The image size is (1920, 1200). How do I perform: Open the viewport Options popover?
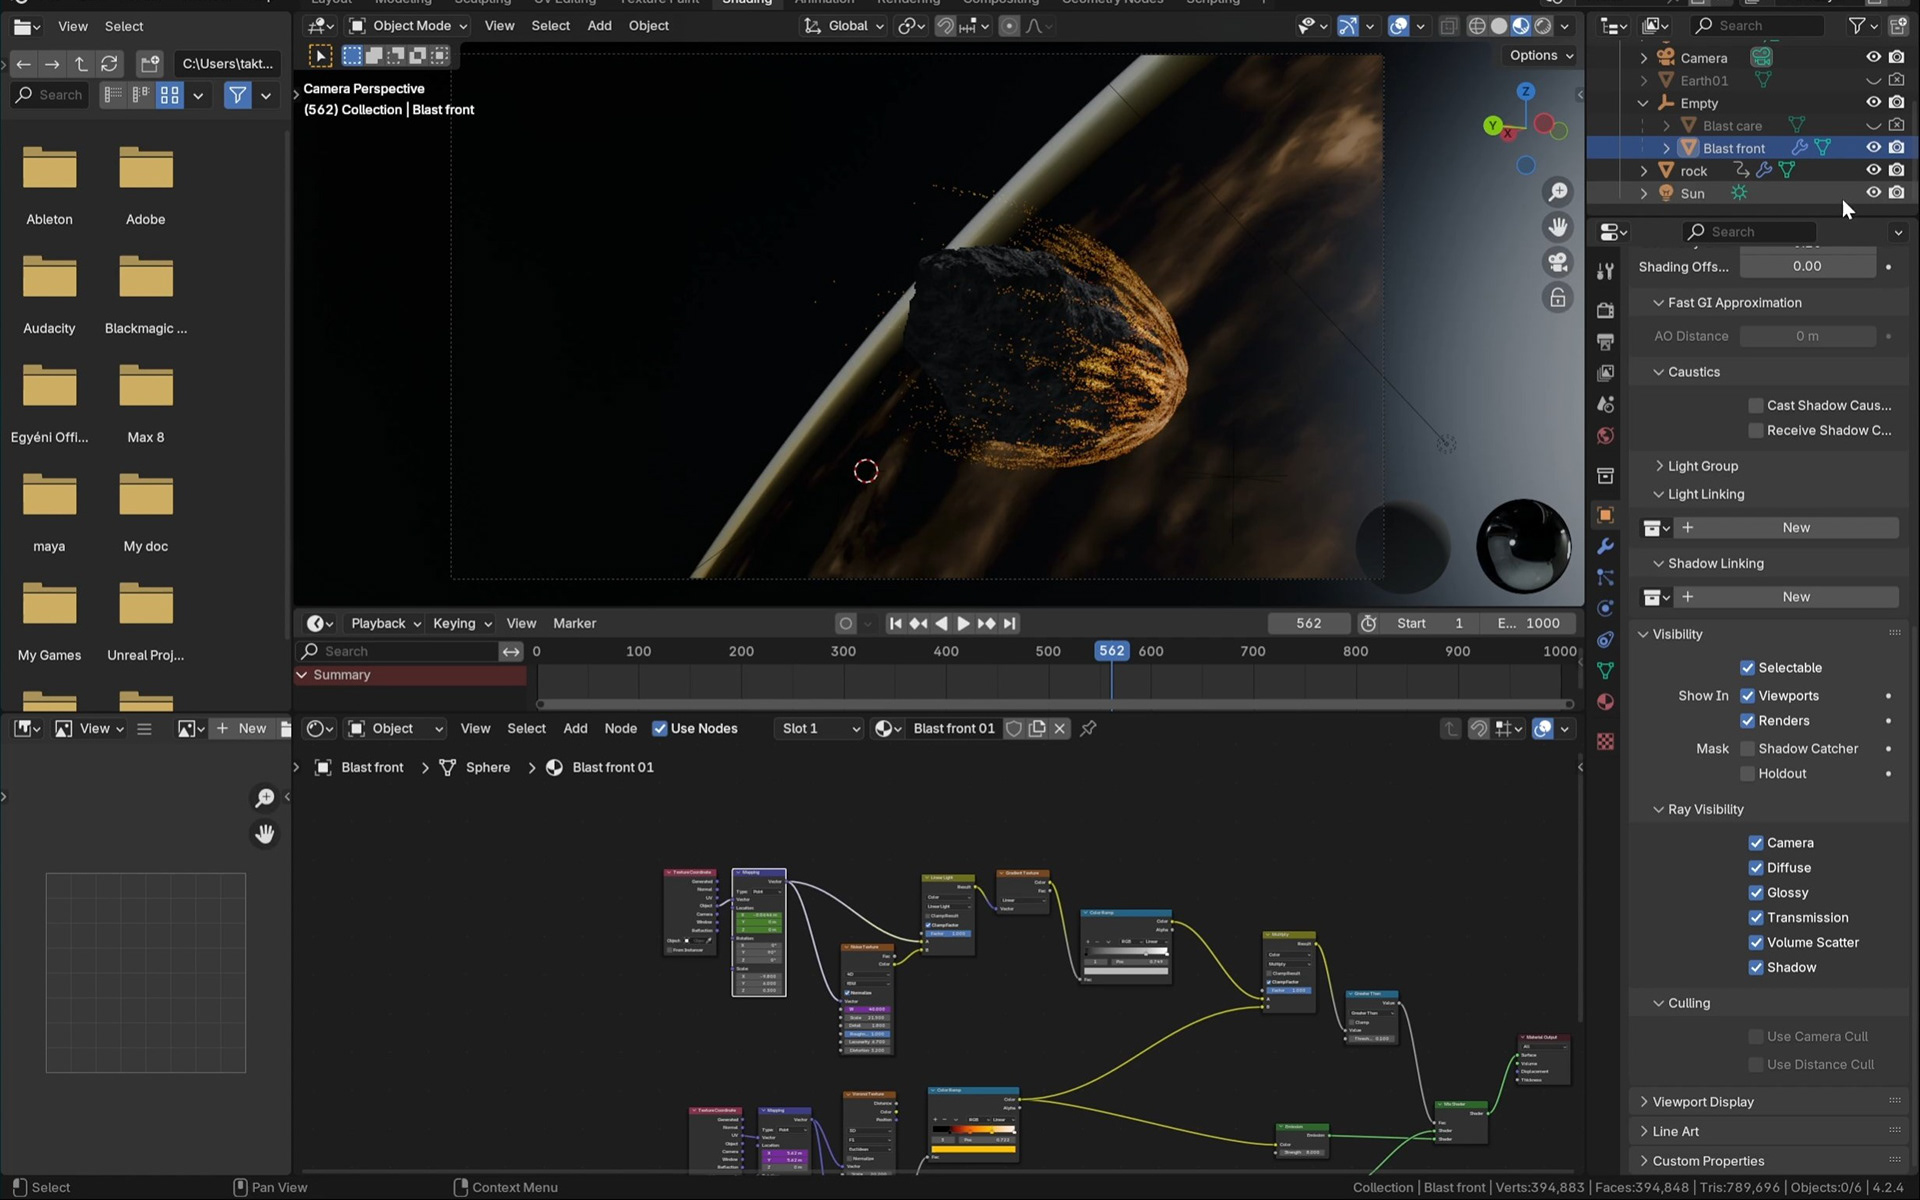[1541, 56]
